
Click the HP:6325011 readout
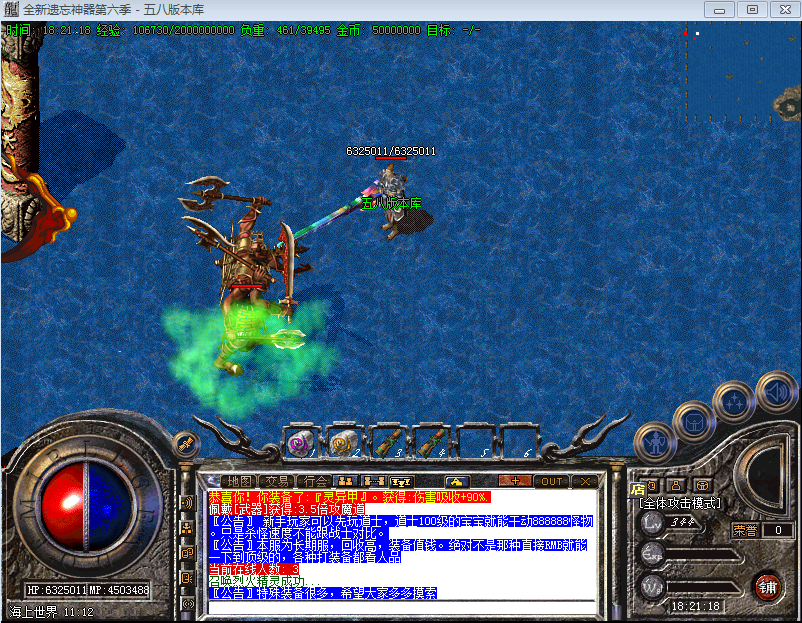click(x=56, y=590)
